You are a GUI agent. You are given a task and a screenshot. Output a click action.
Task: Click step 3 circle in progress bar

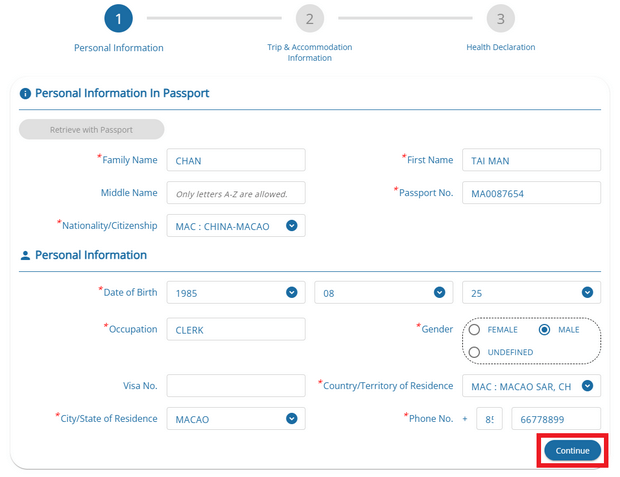coord(500,18)
